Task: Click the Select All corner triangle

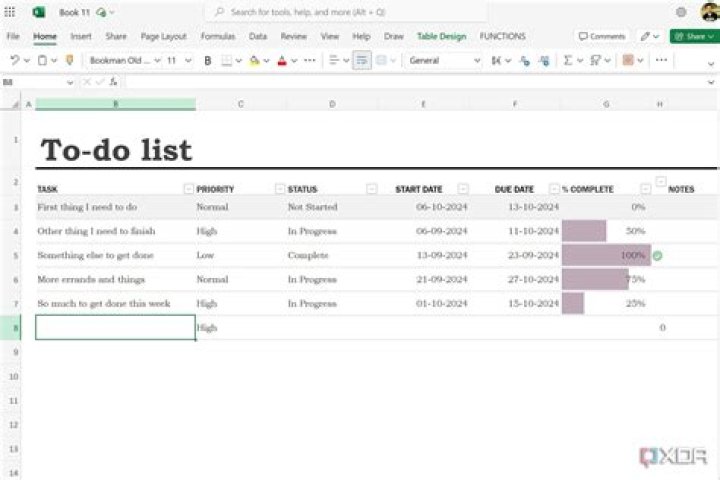Action: click(15, 105)
